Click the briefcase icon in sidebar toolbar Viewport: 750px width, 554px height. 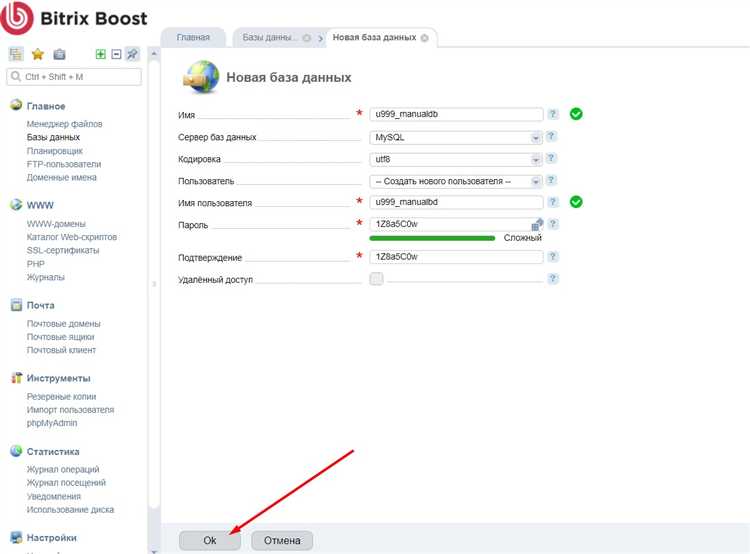[59, 54]
